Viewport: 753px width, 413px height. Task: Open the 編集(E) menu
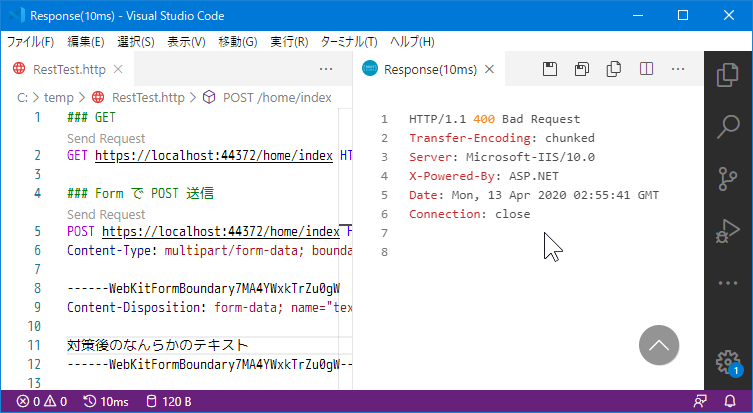86,42
